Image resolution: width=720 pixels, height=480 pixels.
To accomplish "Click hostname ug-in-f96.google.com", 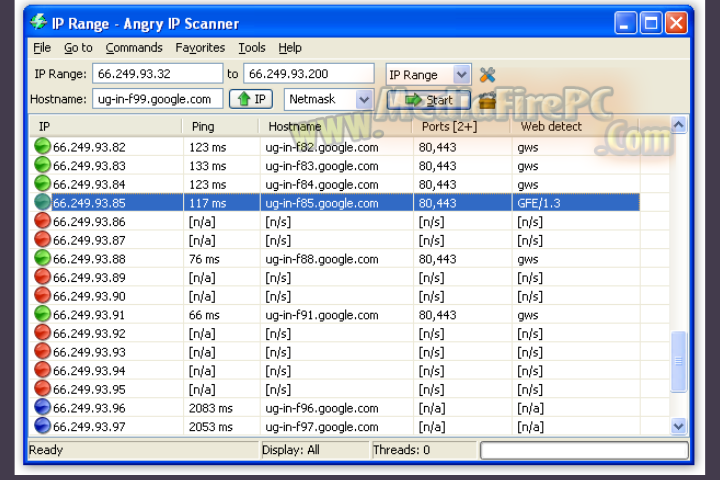I will click(x=321, y=408).
